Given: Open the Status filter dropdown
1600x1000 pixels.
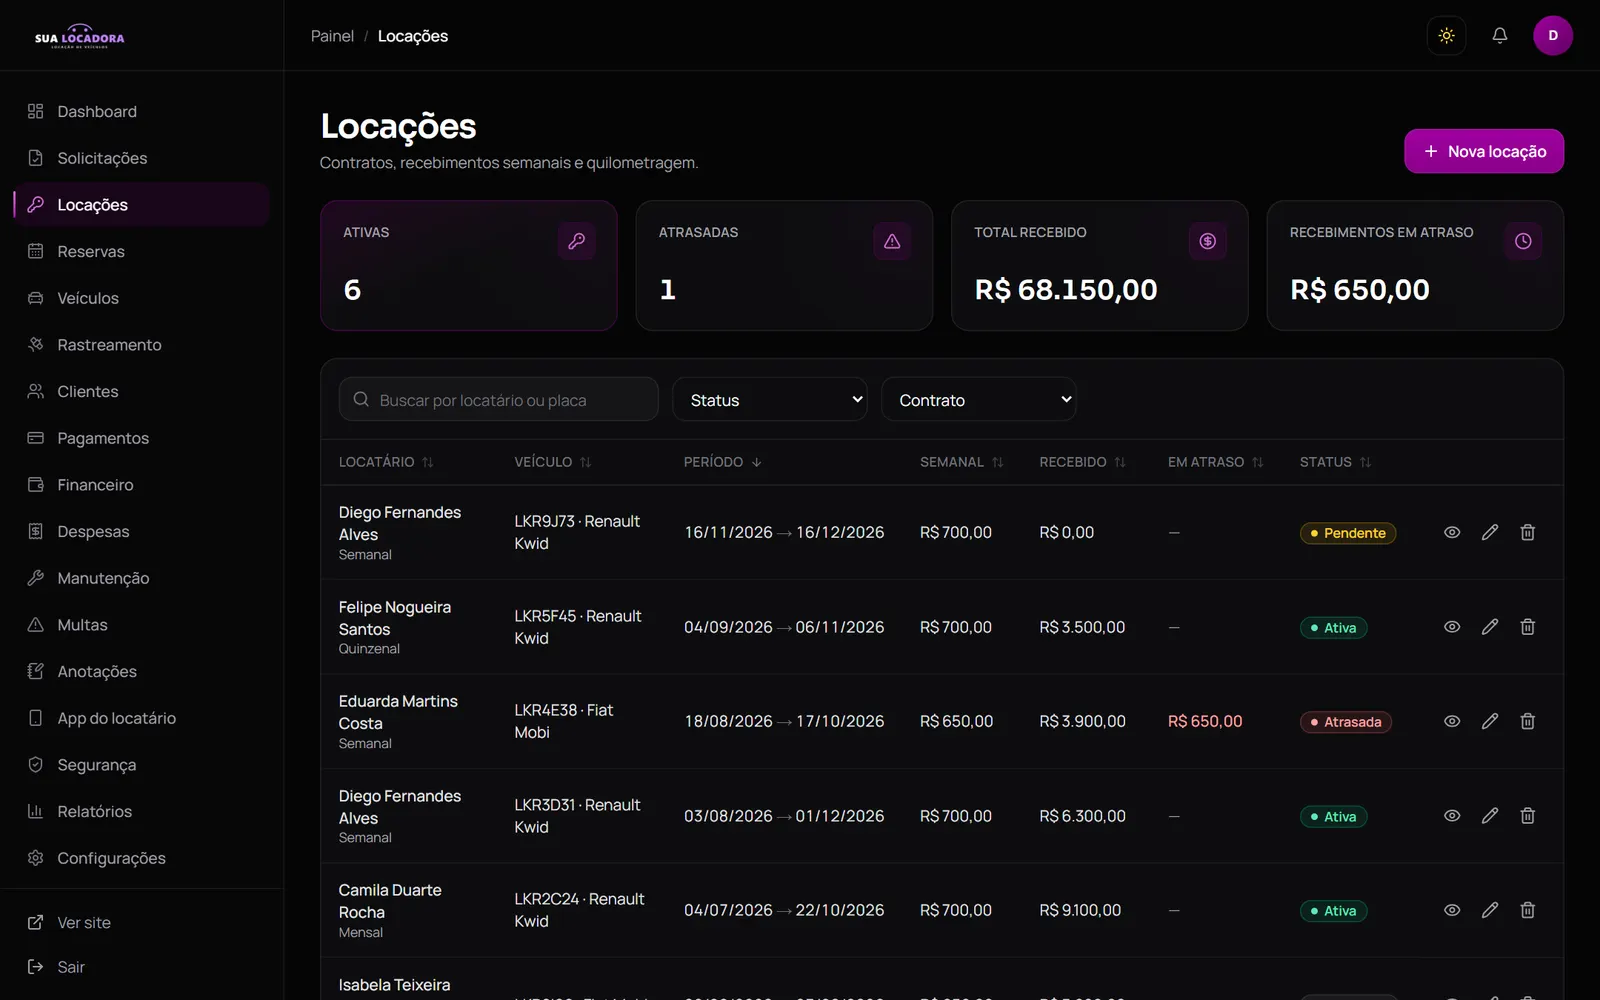Looking at the screenshot, I should (770, 399).
